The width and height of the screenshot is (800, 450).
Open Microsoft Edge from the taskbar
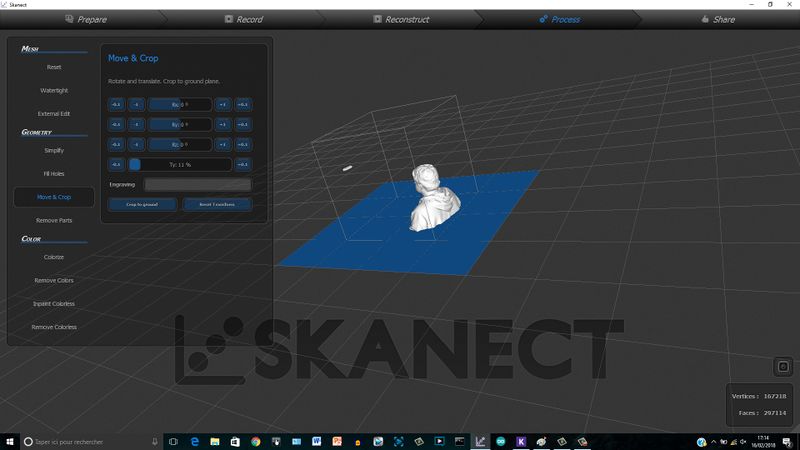194,441
